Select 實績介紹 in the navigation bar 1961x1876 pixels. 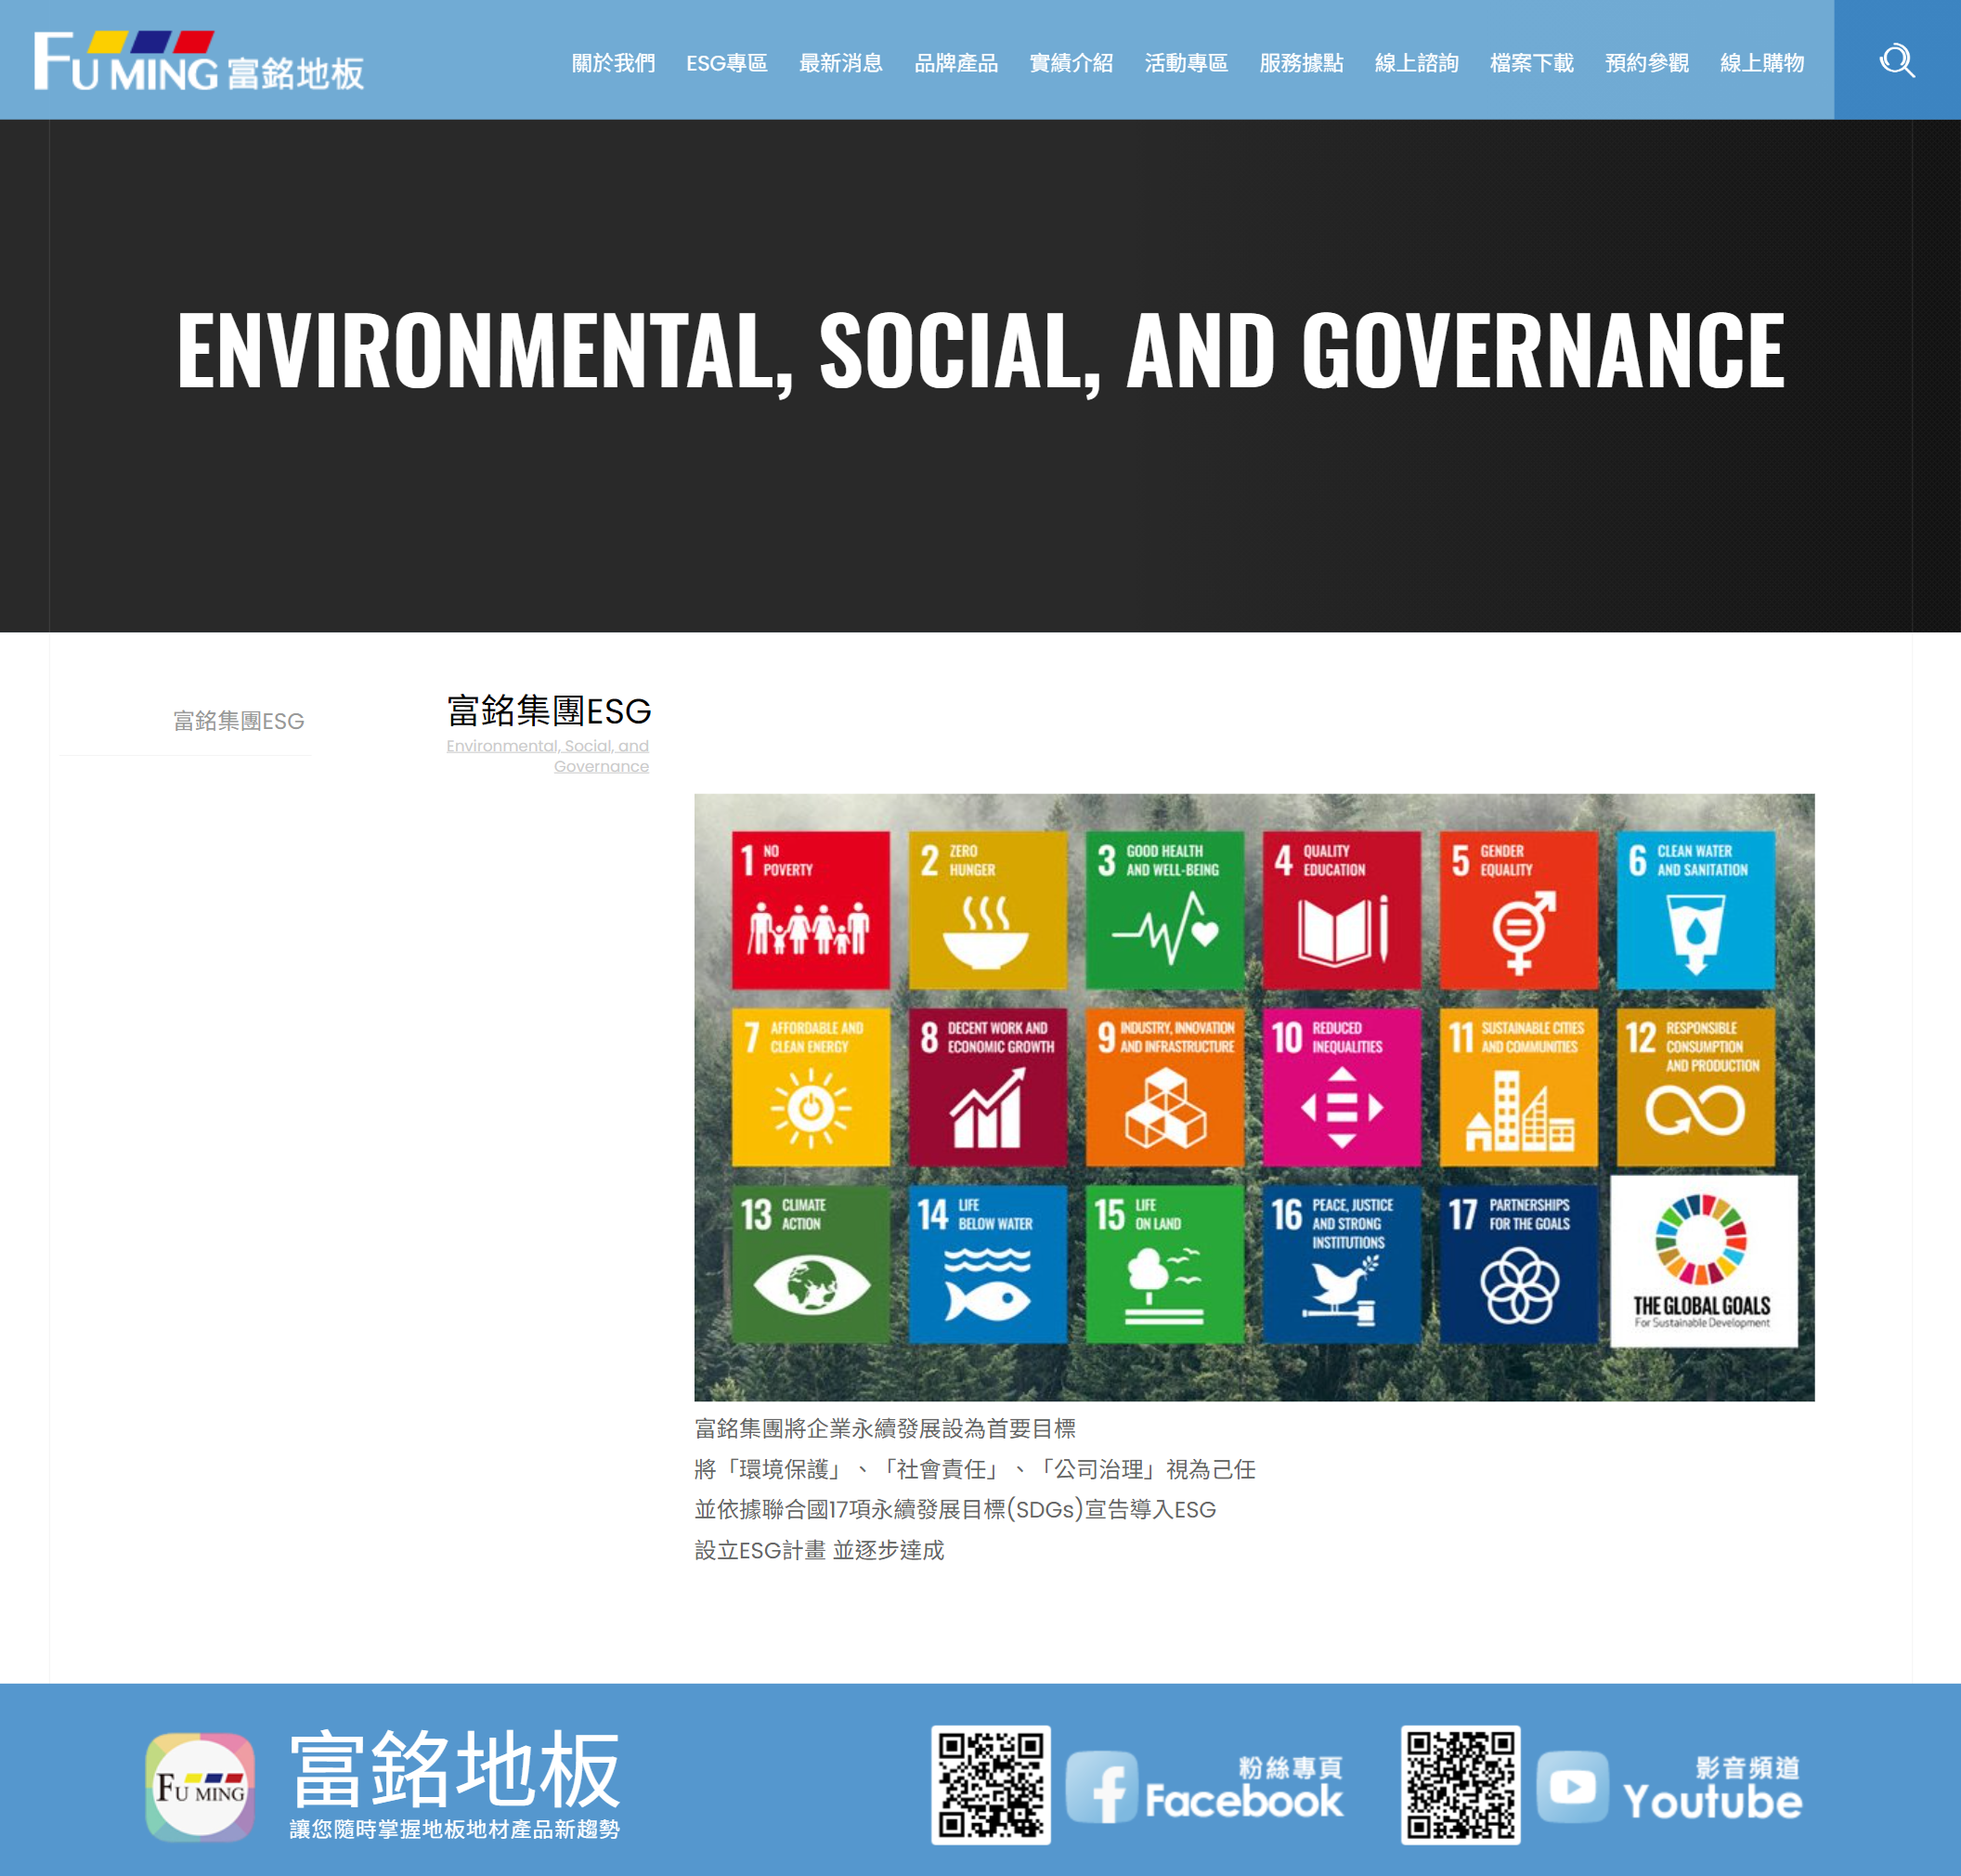(1071, 63)
